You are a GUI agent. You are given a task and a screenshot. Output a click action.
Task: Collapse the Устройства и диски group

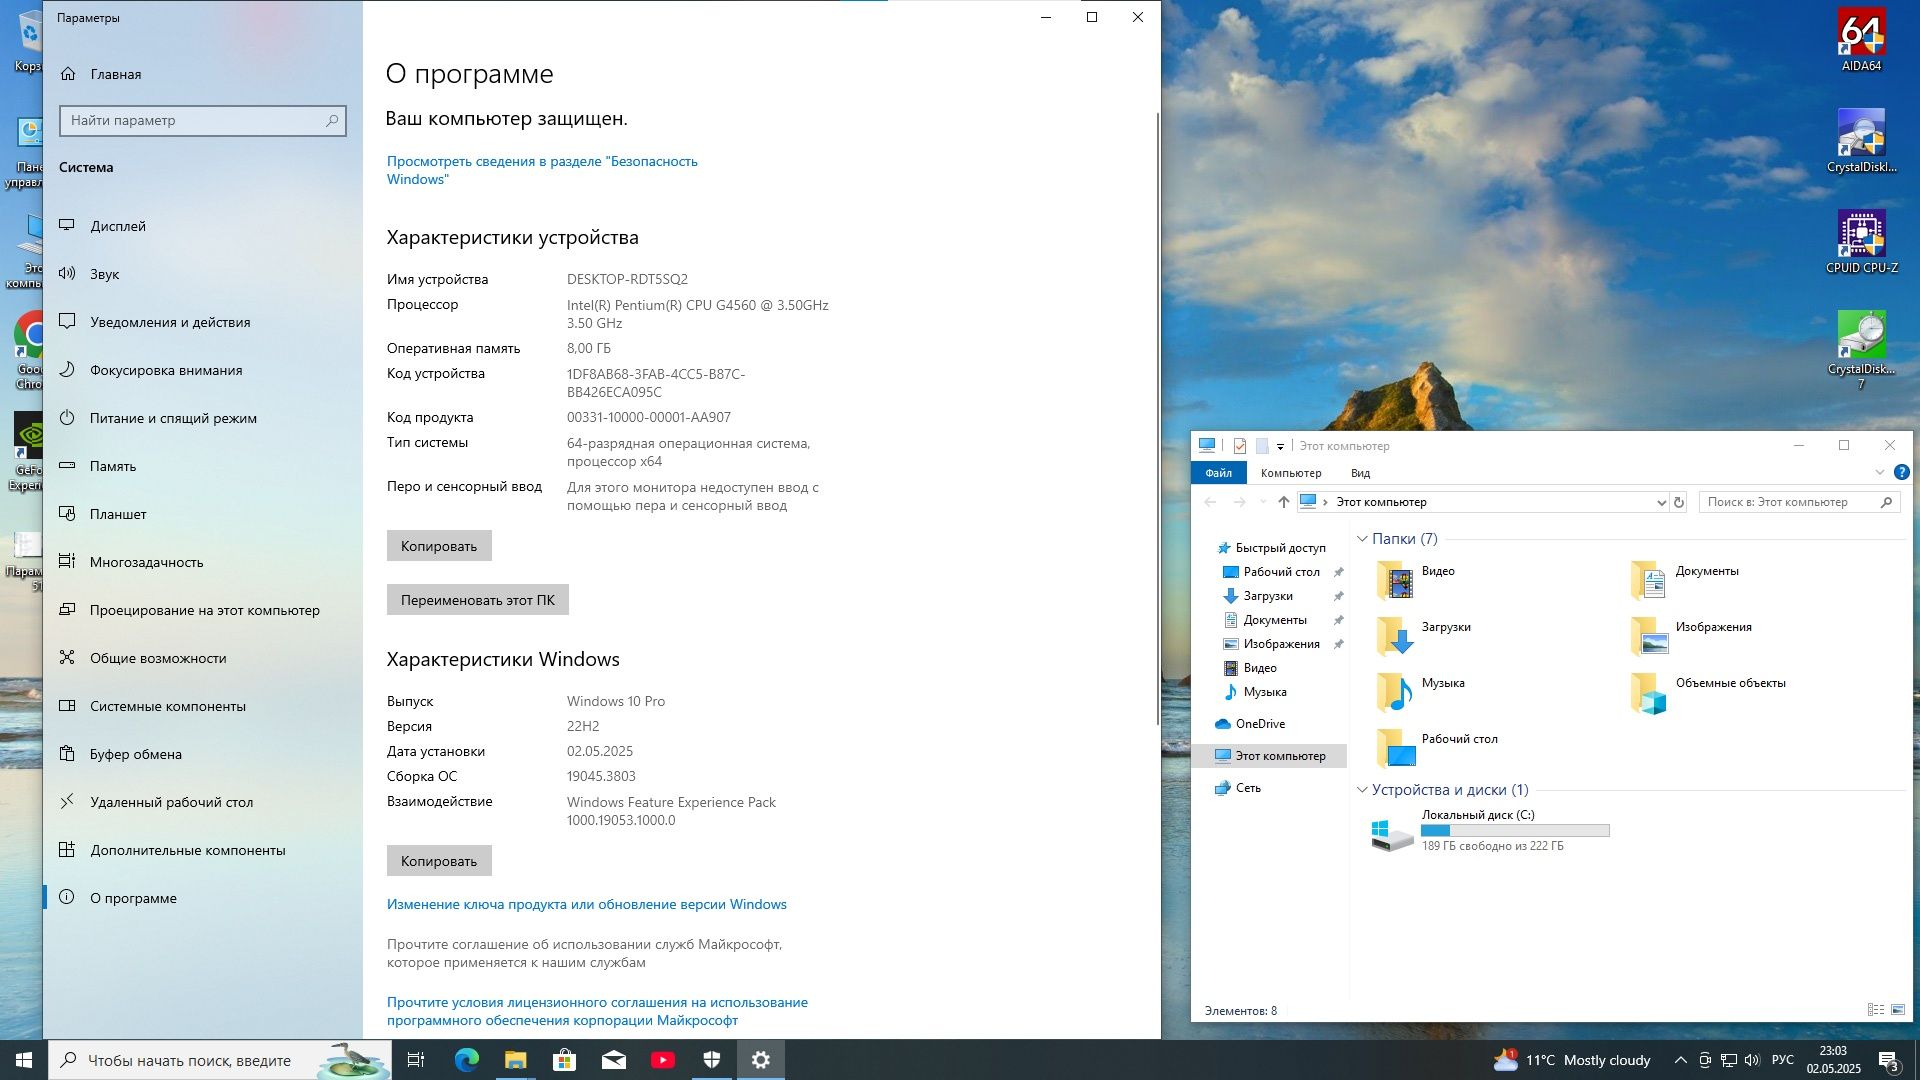click(x=1362, y=790)
